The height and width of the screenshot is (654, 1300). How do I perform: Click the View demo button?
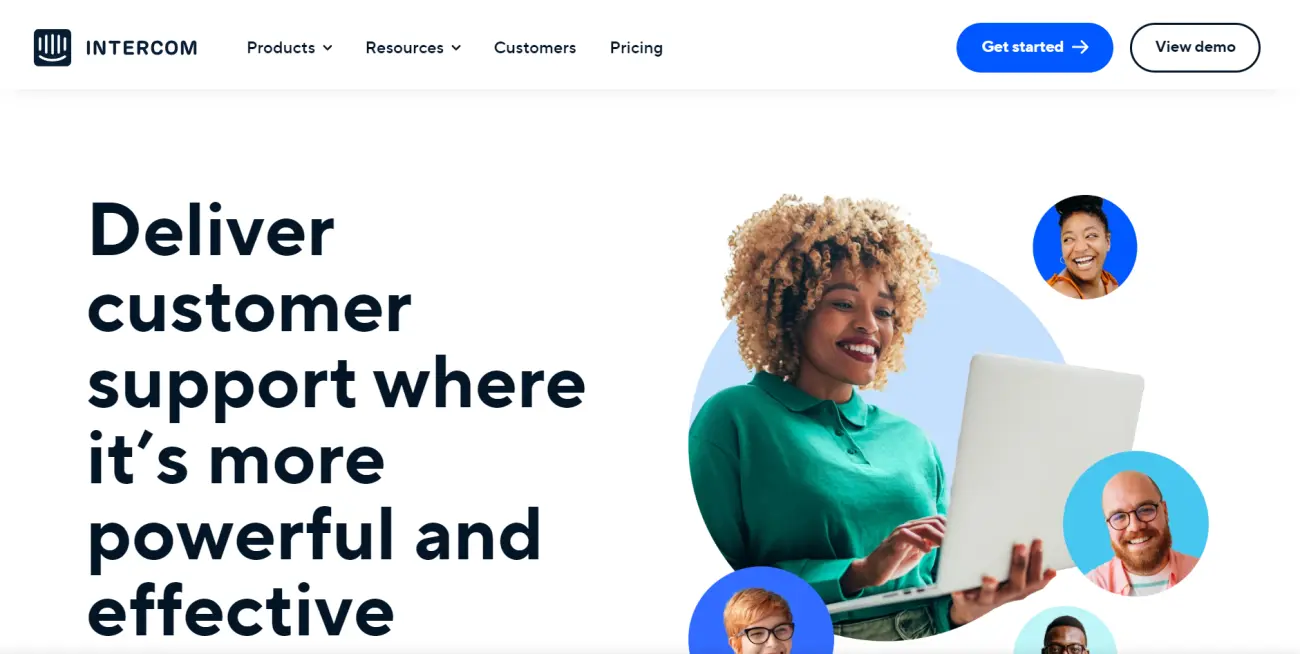point(1195,47)
